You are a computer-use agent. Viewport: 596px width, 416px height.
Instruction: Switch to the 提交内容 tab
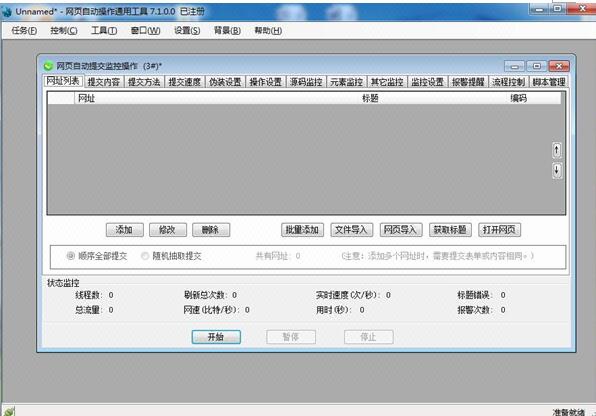click(103, 82)
